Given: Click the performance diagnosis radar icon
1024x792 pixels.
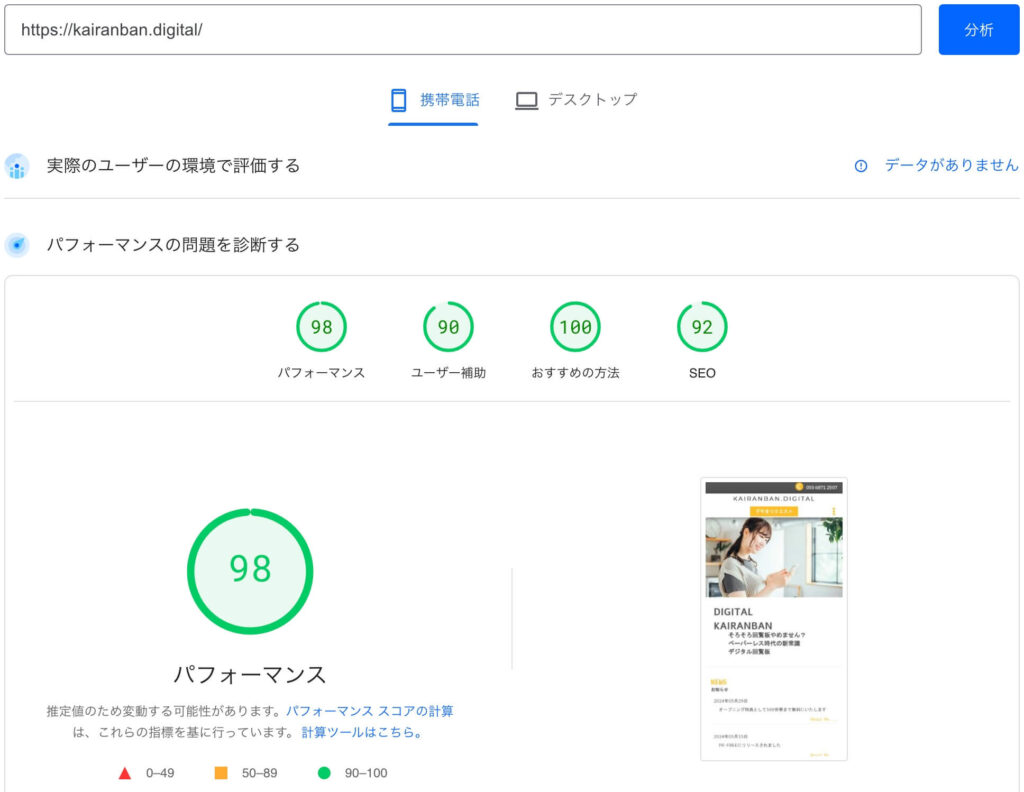Looking at the screenshot, I should [x=17, y=245].
